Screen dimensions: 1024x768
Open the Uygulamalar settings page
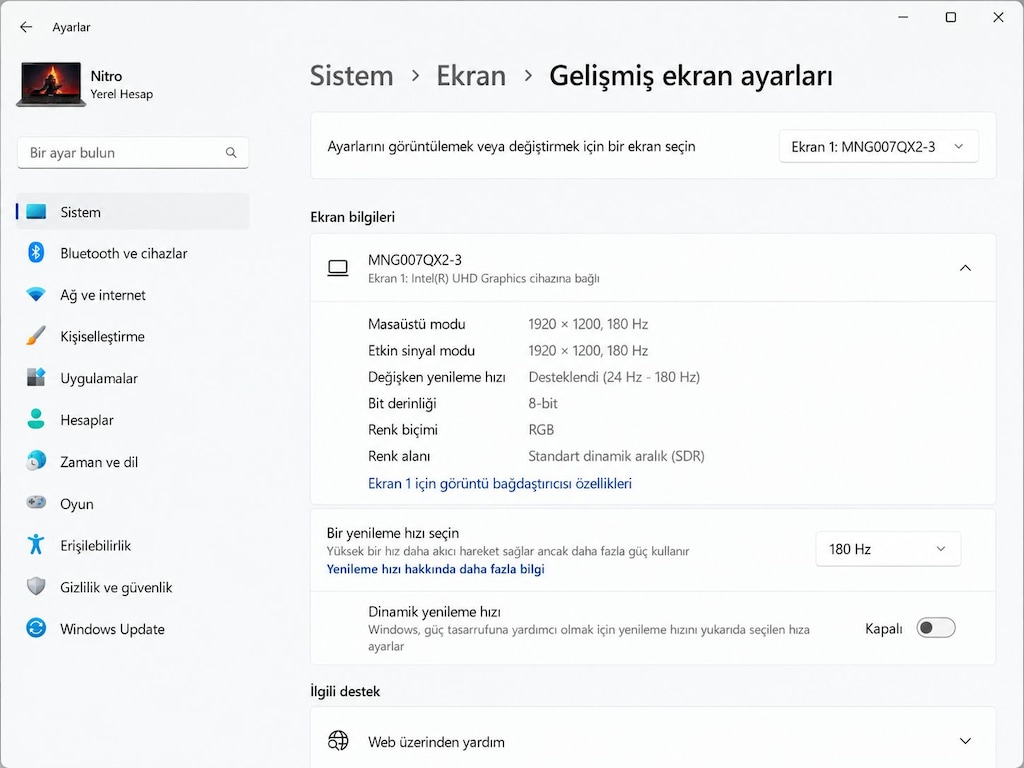click(99, 379)
